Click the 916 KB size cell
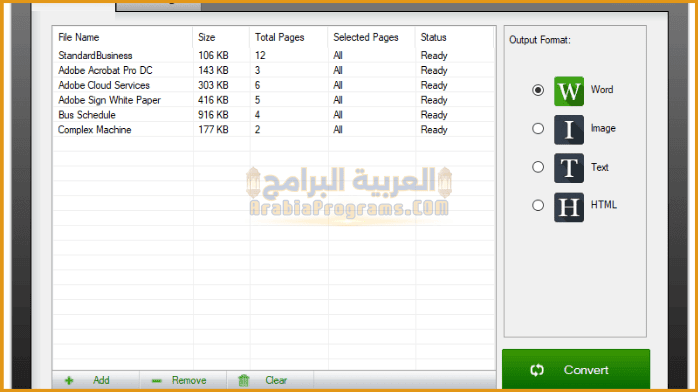698x392 pixels. click(x=213, y=115)
